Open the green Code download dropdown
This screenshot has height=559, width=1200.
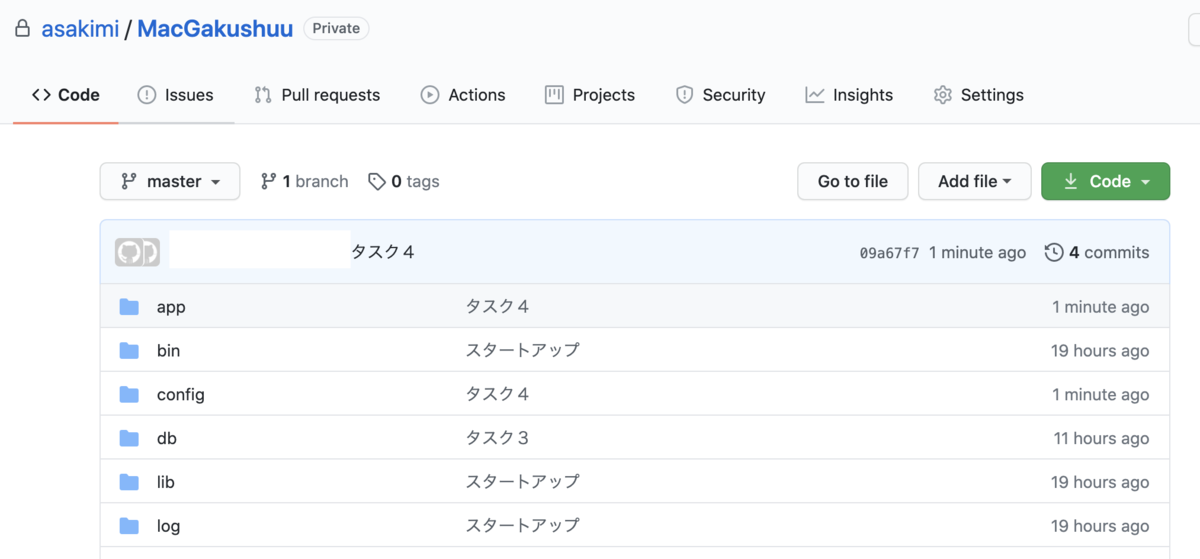[x=1105, y=181]
